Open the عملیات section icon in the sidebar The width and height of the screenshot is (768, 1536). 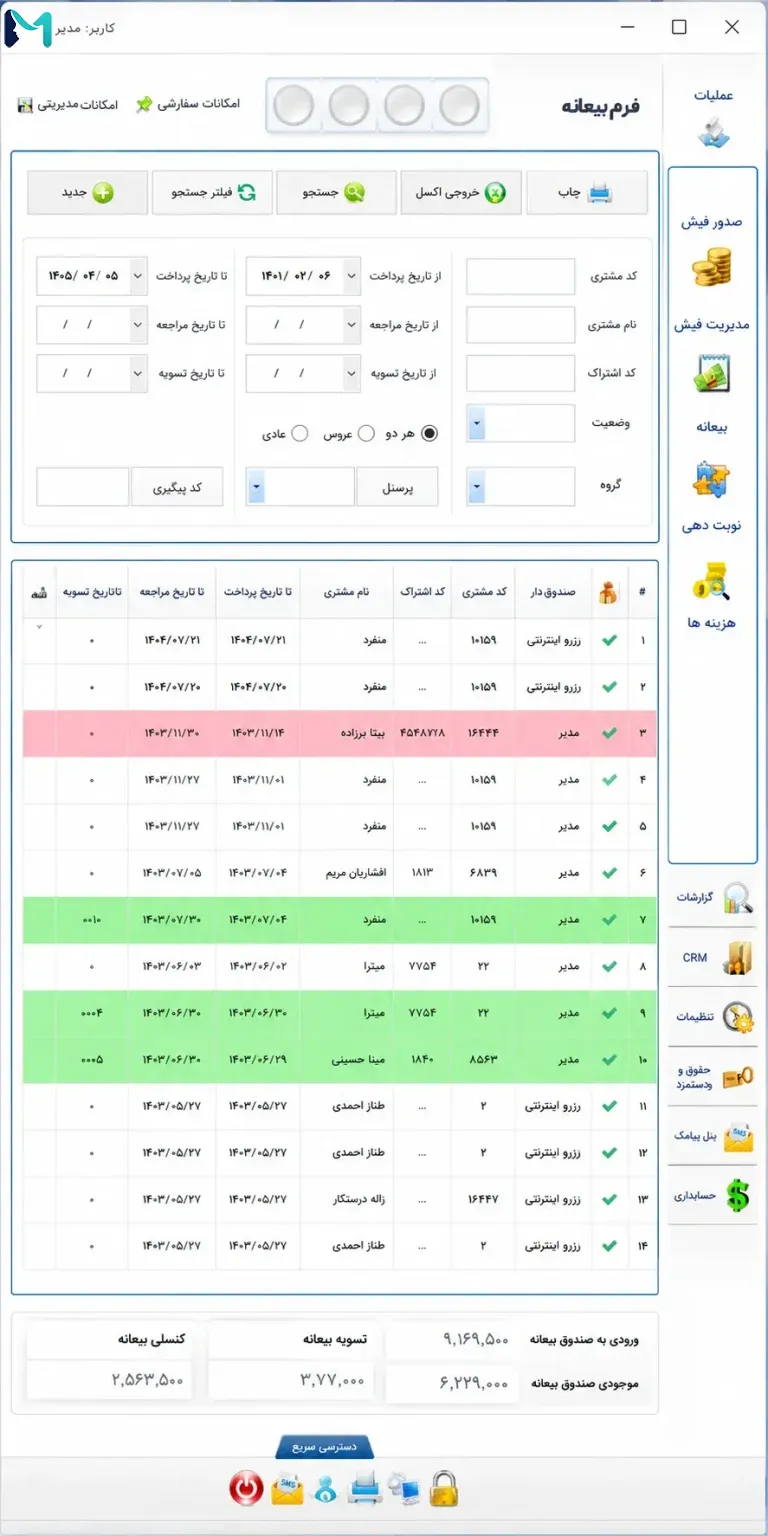click(714, 132)
